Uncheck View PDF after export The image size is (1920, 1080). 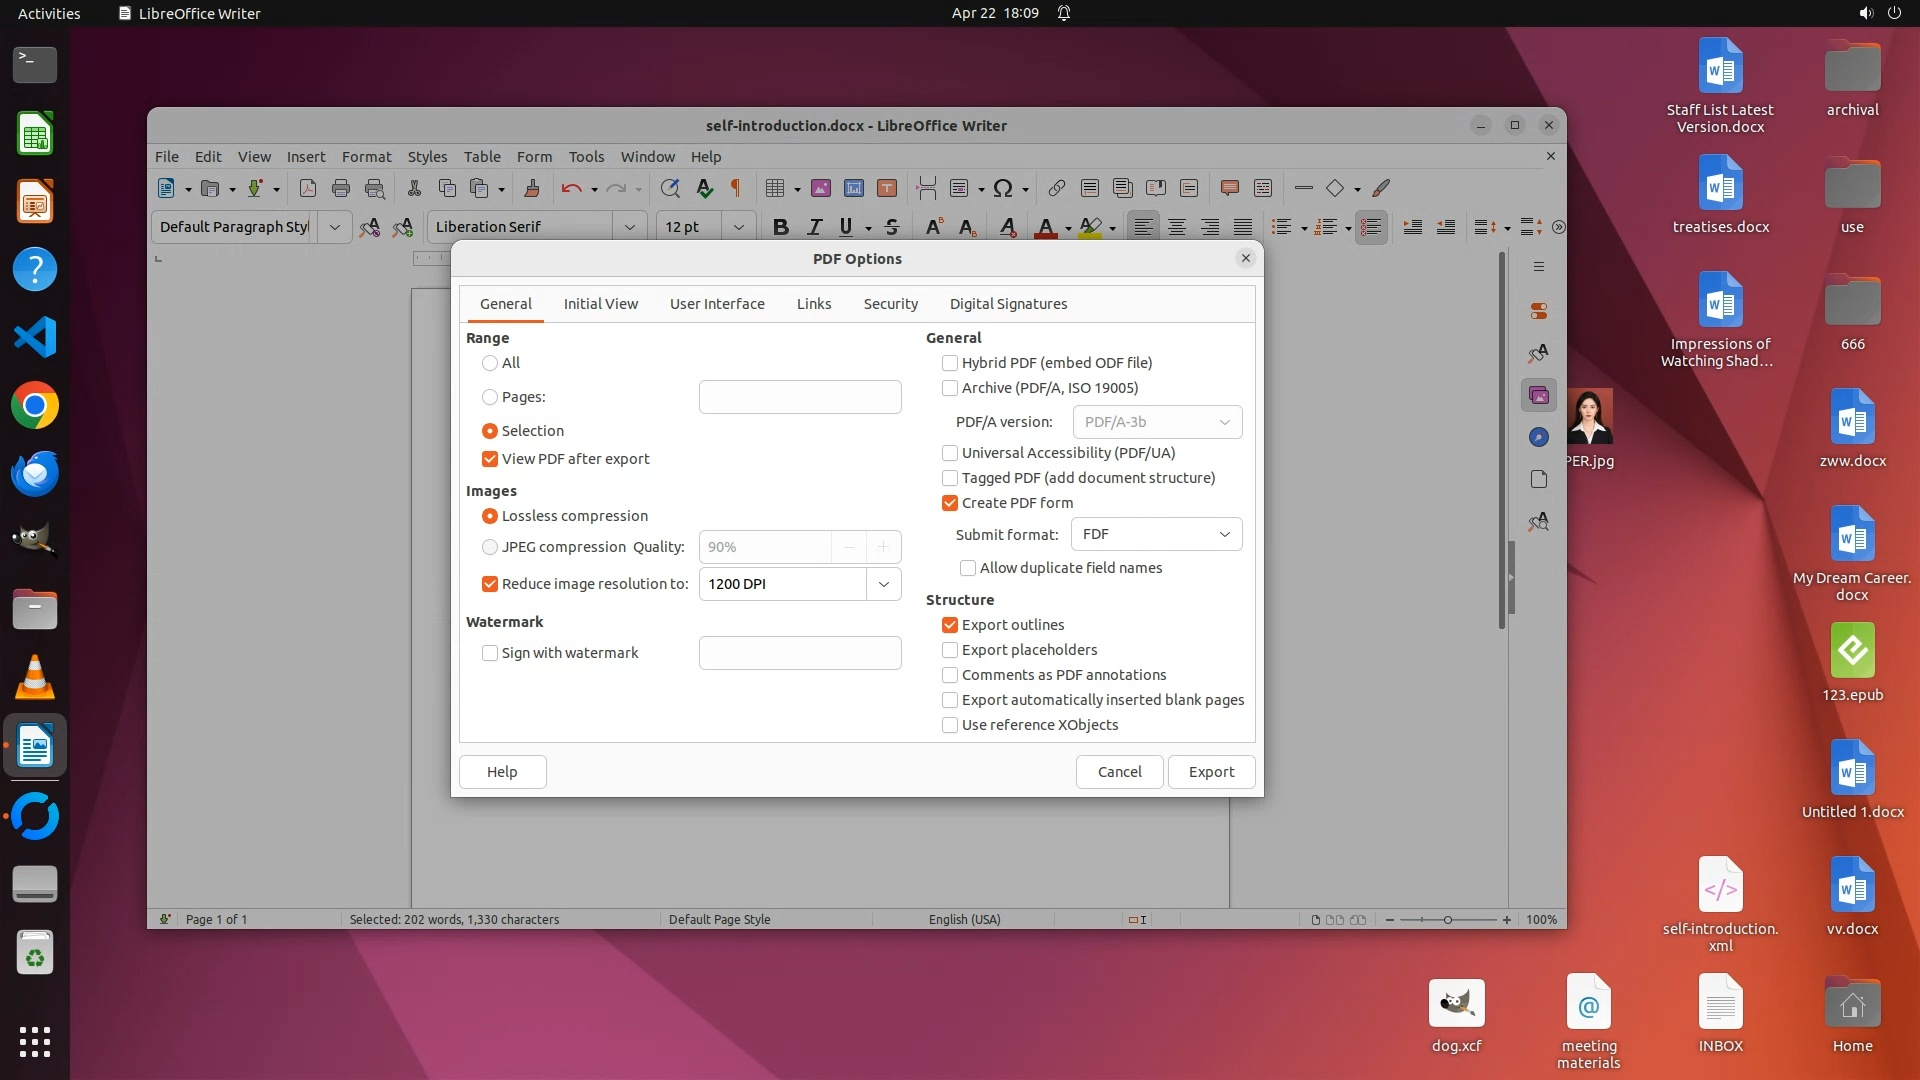coord(490,459)
